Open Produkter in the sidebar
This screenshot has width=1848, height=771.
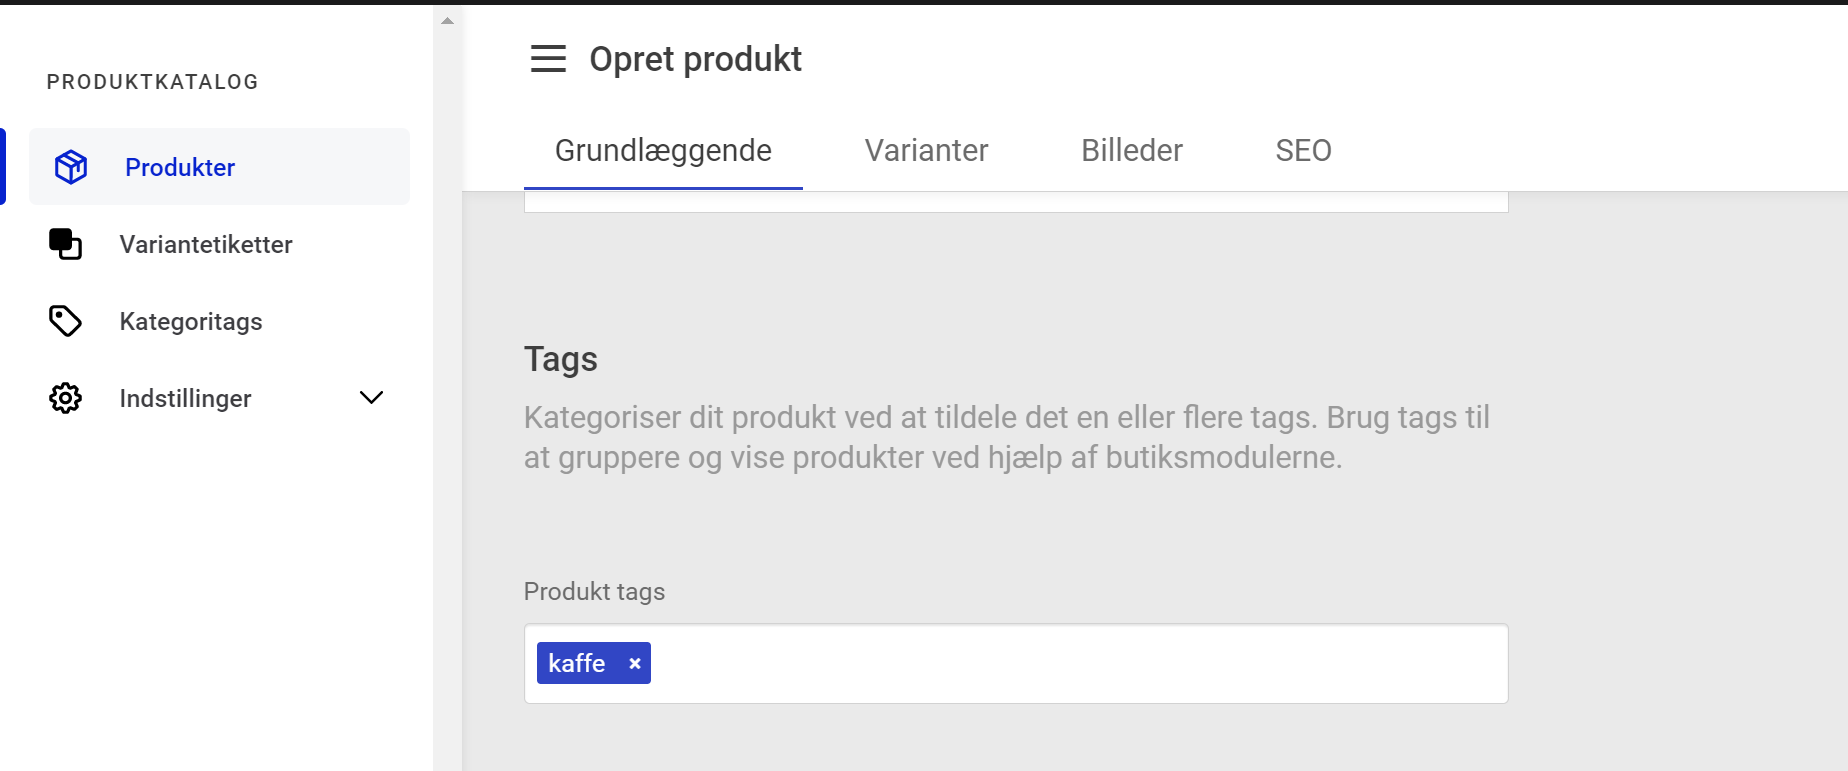pos(180,167)
